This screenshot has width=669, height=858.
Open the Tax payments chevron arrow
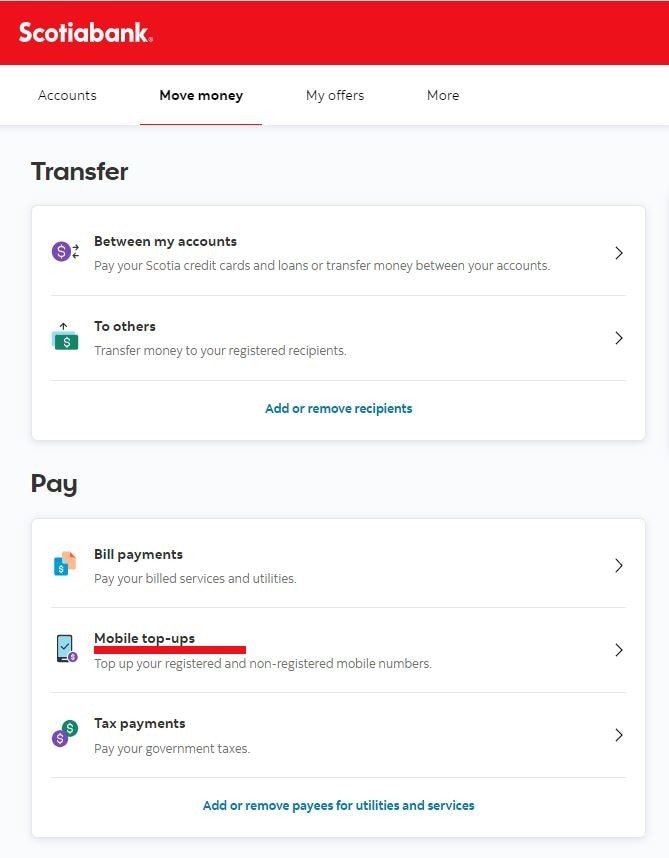[619, 735]
